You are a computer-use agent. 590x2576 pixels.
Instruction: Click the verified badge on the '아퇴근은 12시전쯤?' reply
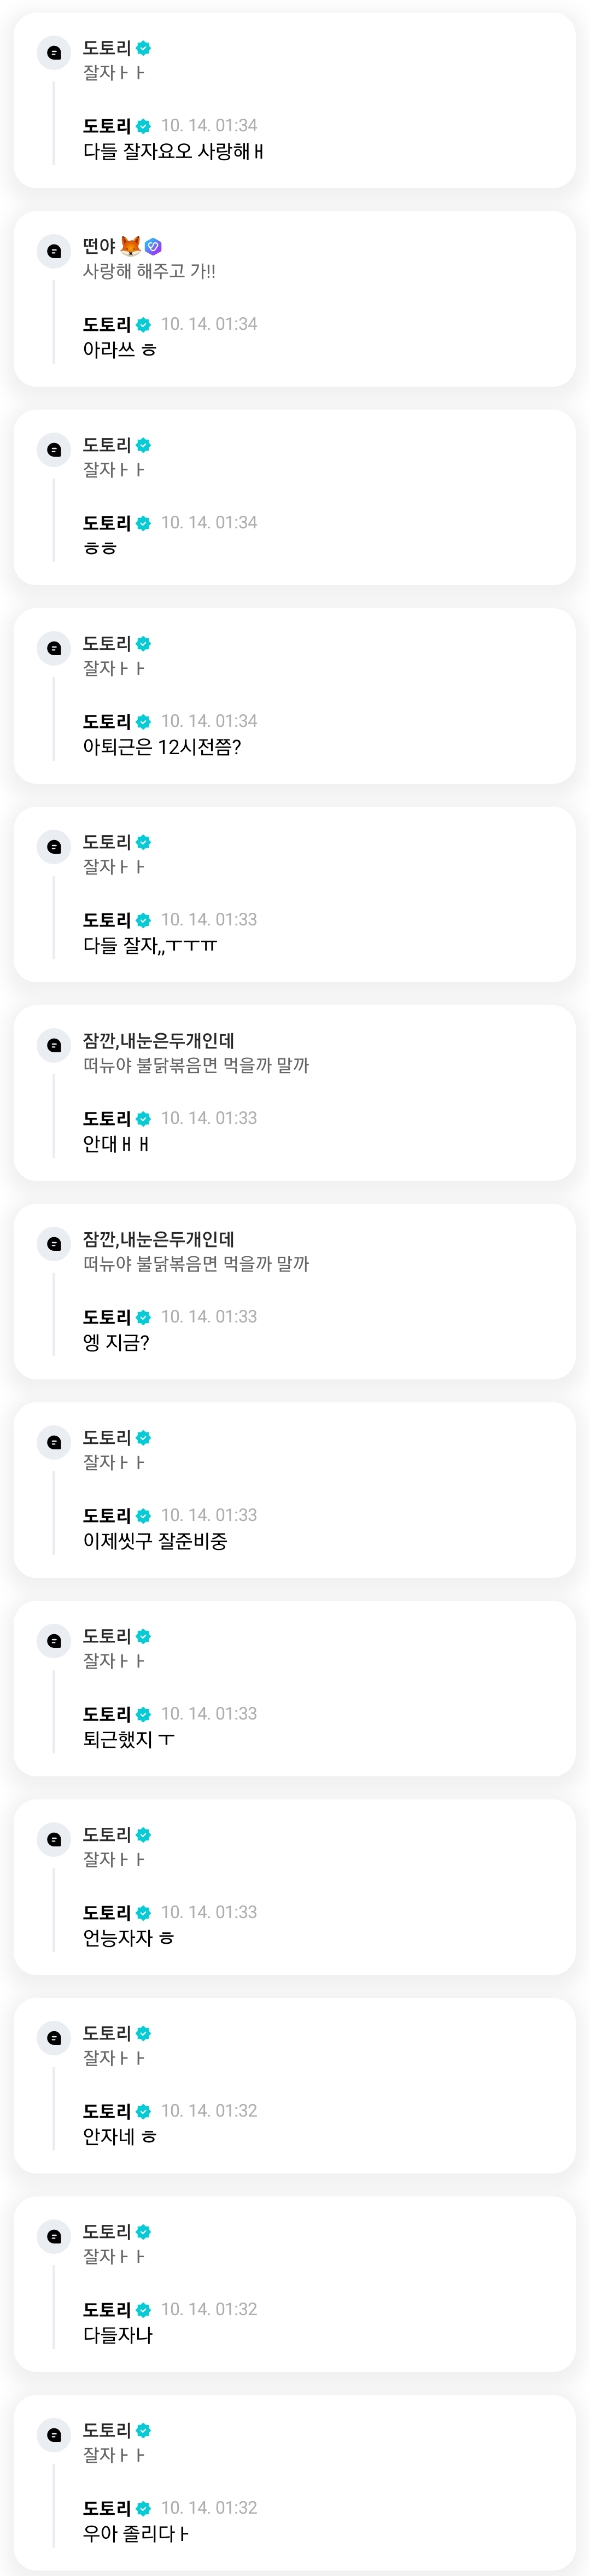pyautogui.click(x=143, y=722)
